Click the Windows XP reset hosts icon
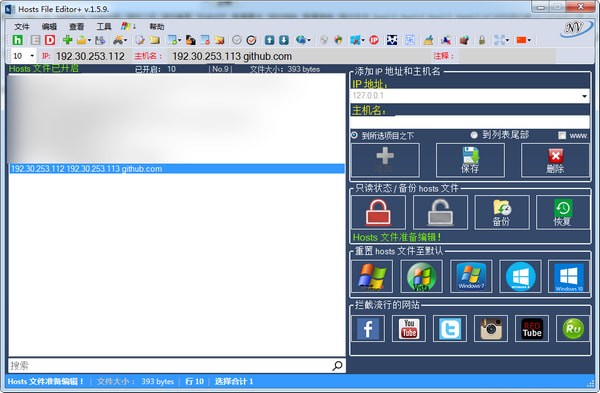Screen dimensions: 600x393 pyautogui.click(x=372, y=276)
